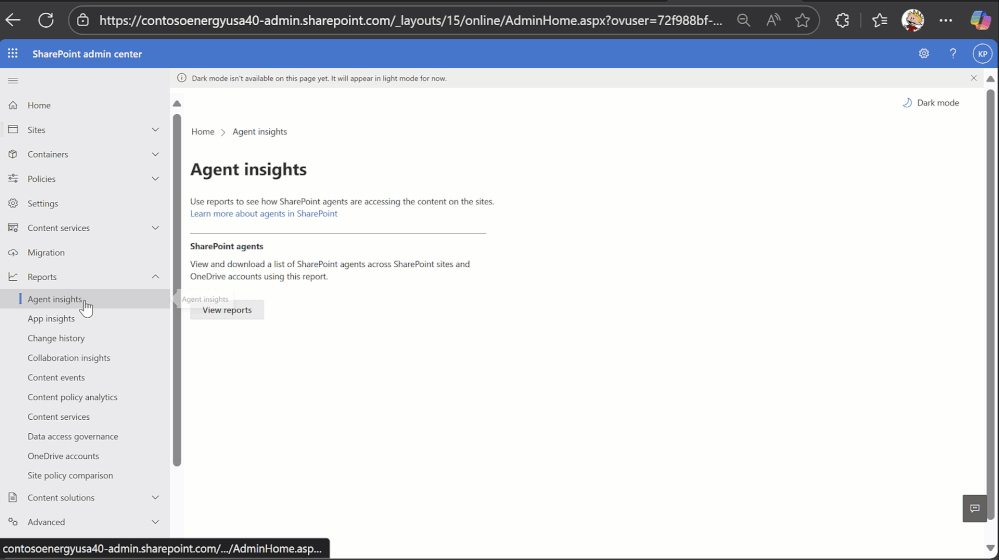Expand the Content solutions chevron
Viewport: 999px width, 560px height.
click(x=155, y=497)
